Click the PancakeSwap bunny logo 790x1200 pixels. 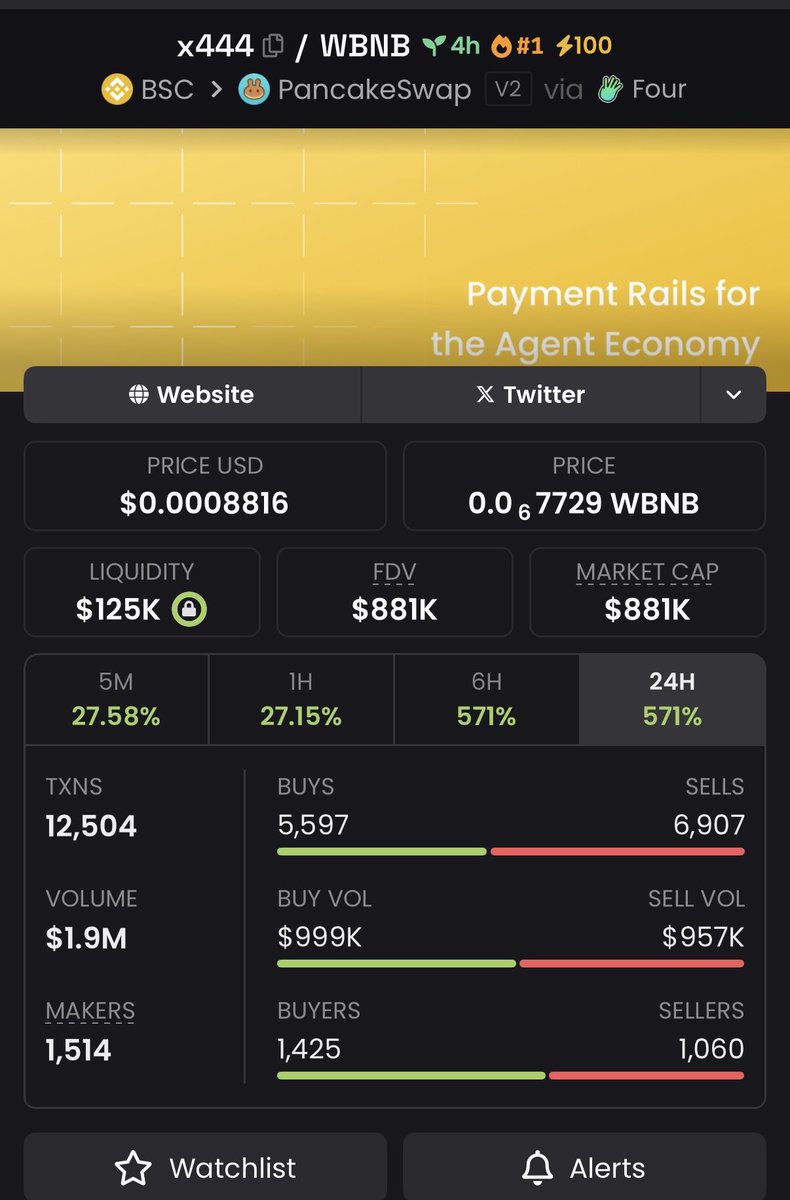pyautogui.click(x=254, y=90)
